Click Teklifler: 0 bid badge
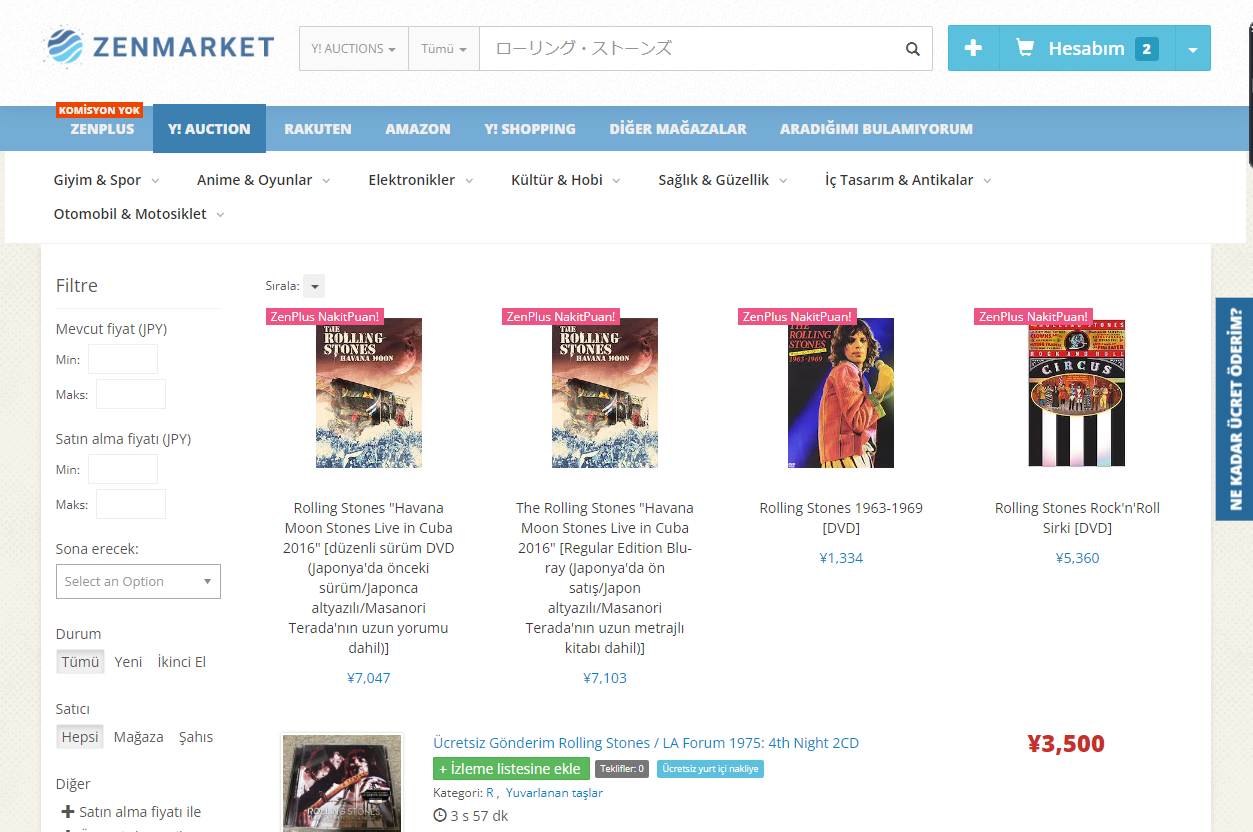Viewport: 1253px width, 832px height. [622, 769]
